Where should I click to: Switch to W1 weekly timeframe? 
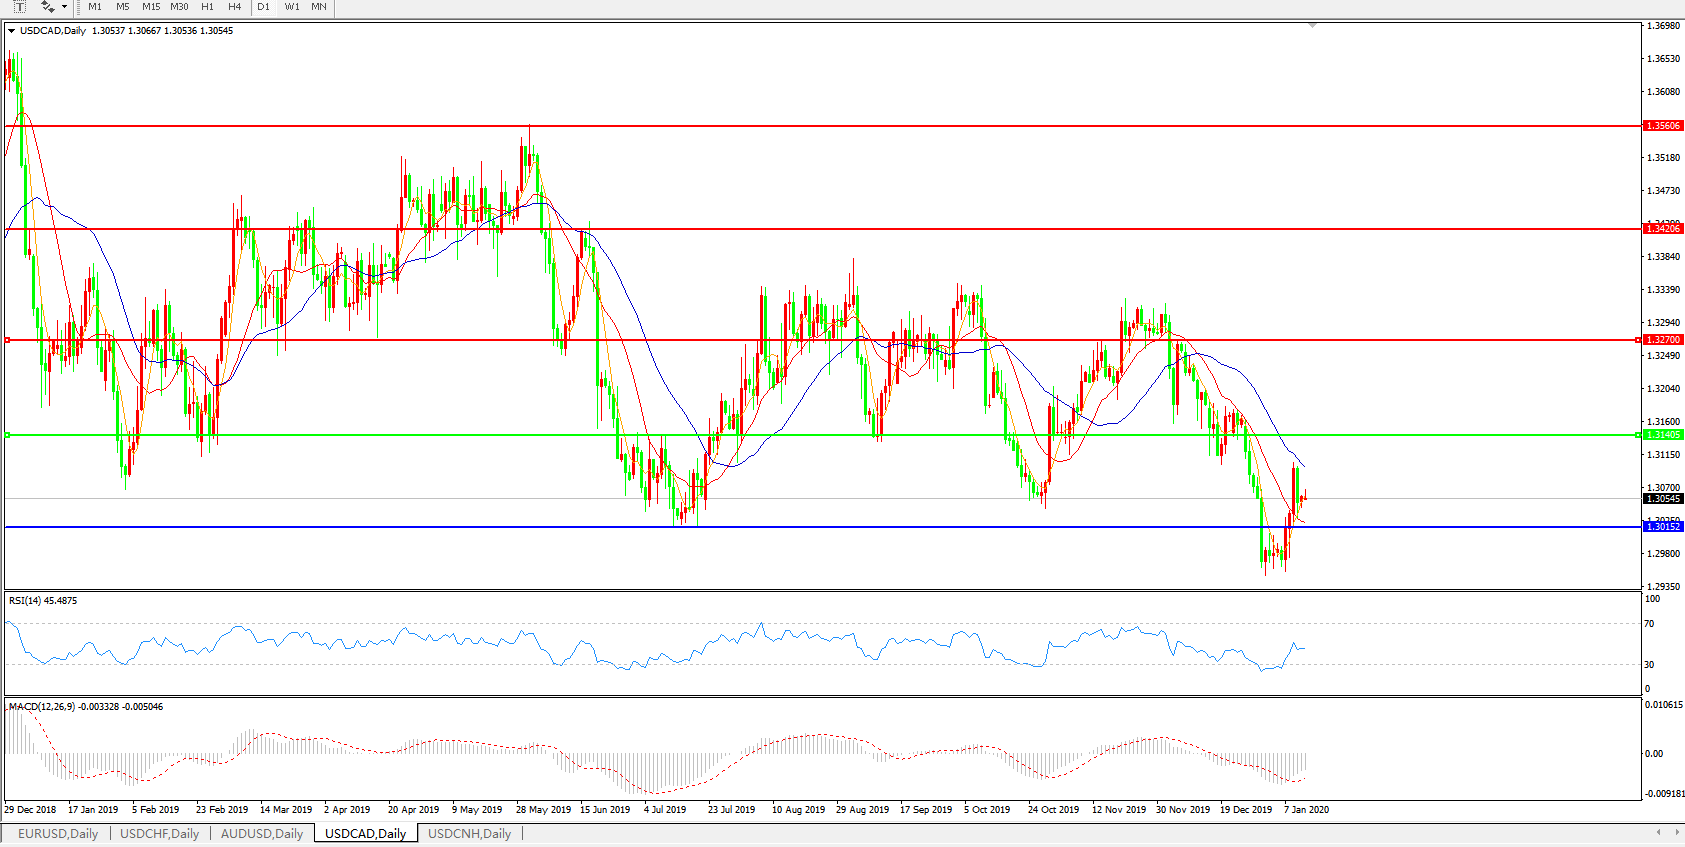(292, 7)
